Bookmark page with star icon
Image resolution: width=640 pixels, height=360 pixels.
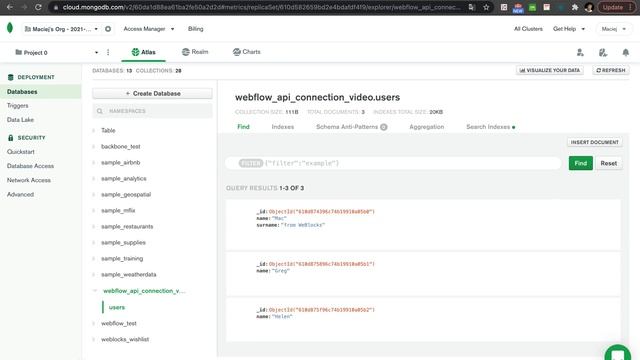tap(486, 7)
